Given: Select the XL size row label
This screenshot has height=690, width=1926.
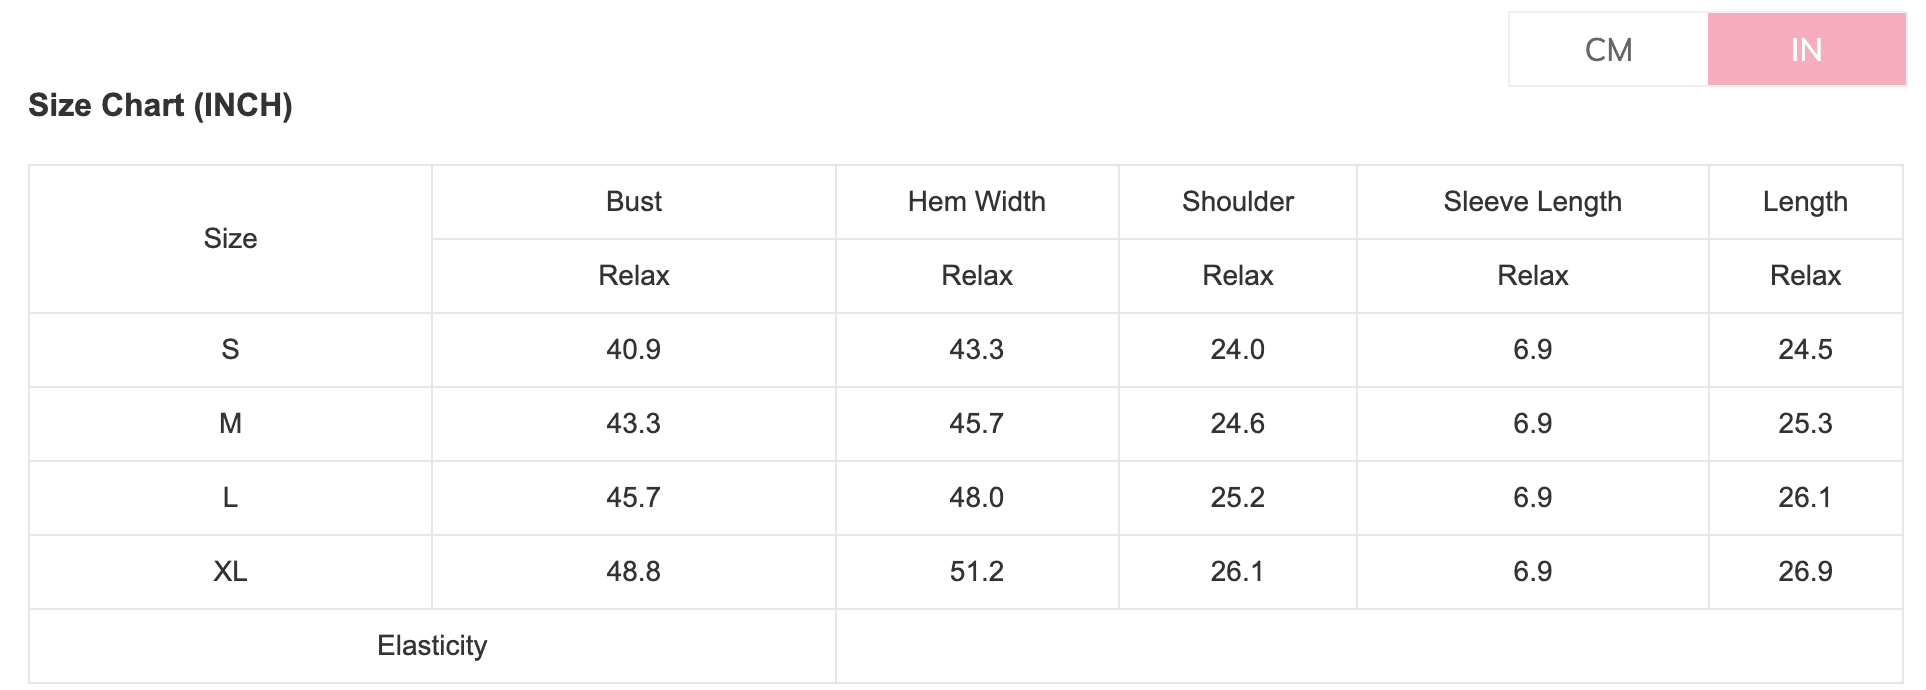Looking at the screenshot, I should 230,572.
